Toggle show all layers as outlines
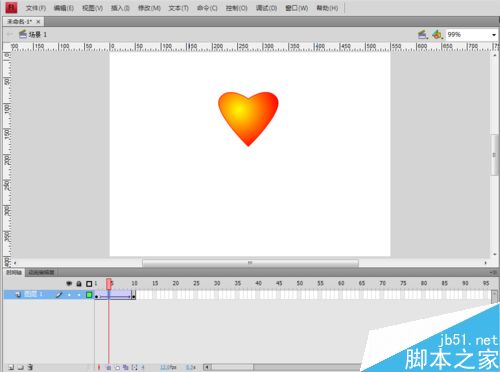500x372 pixels. (x=89, y=284)
